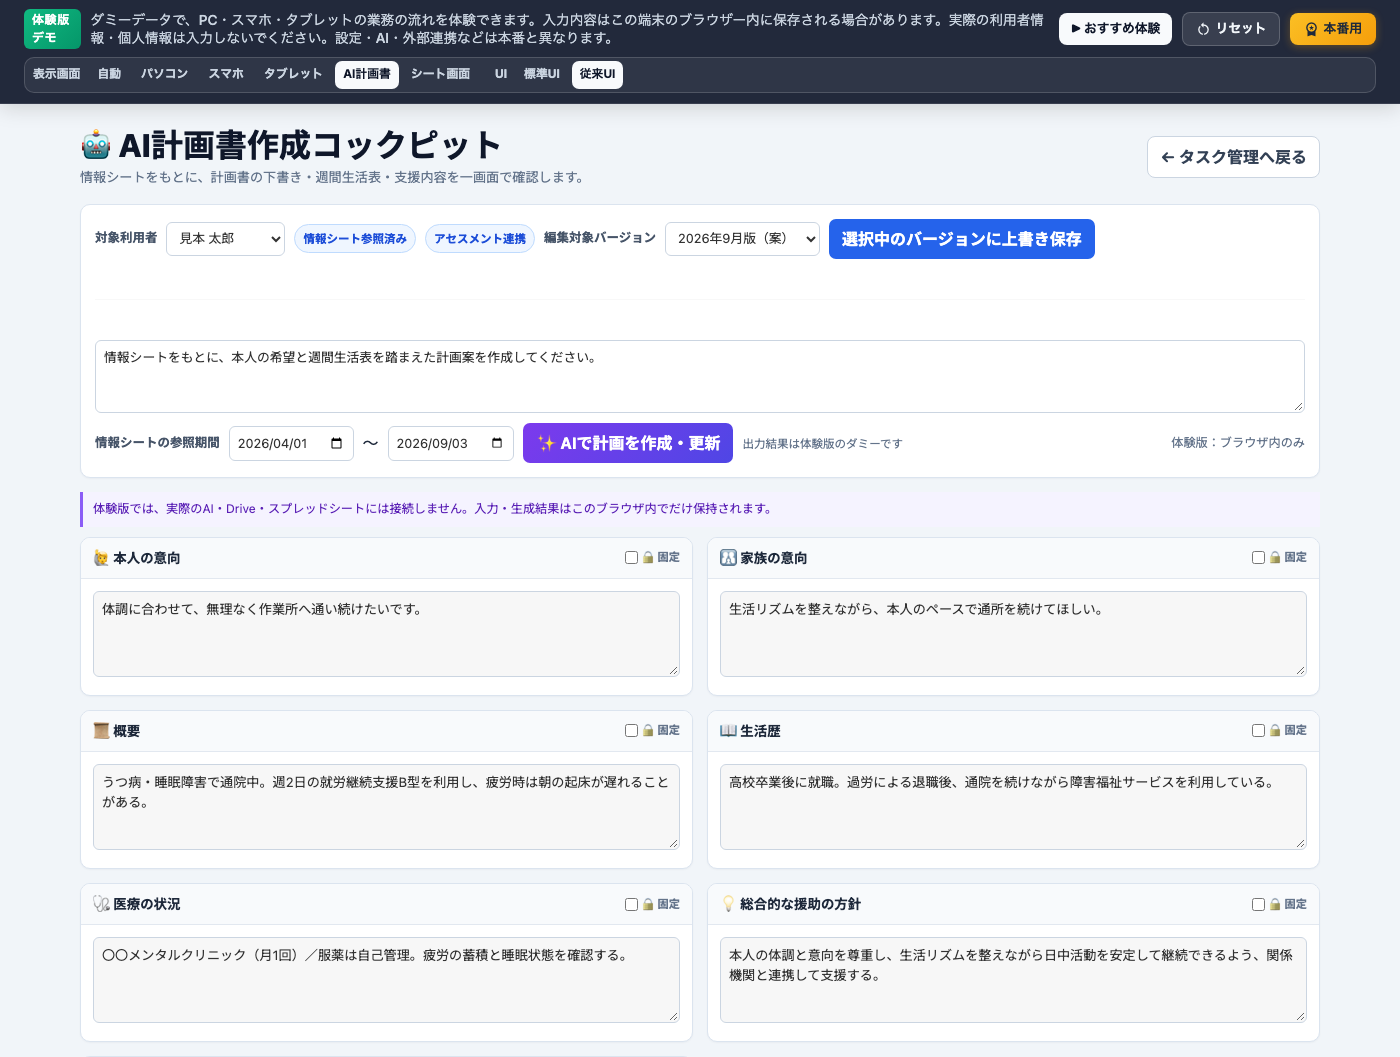Viewport: 1400px width, 1057px height.
Task: Click the AIで計画を作成・更新 button
Action: pyautogui.click(x=628, y=443)
